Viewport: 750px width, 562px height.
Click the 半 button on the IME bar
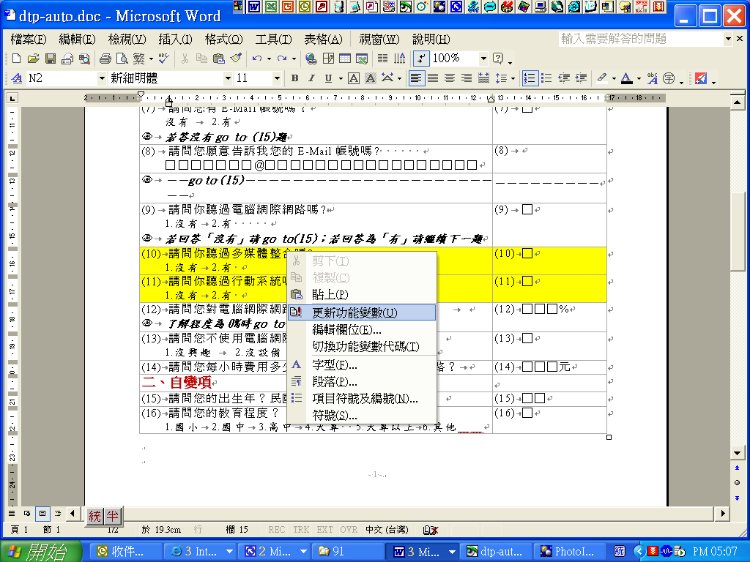click(x=112, y=516)
